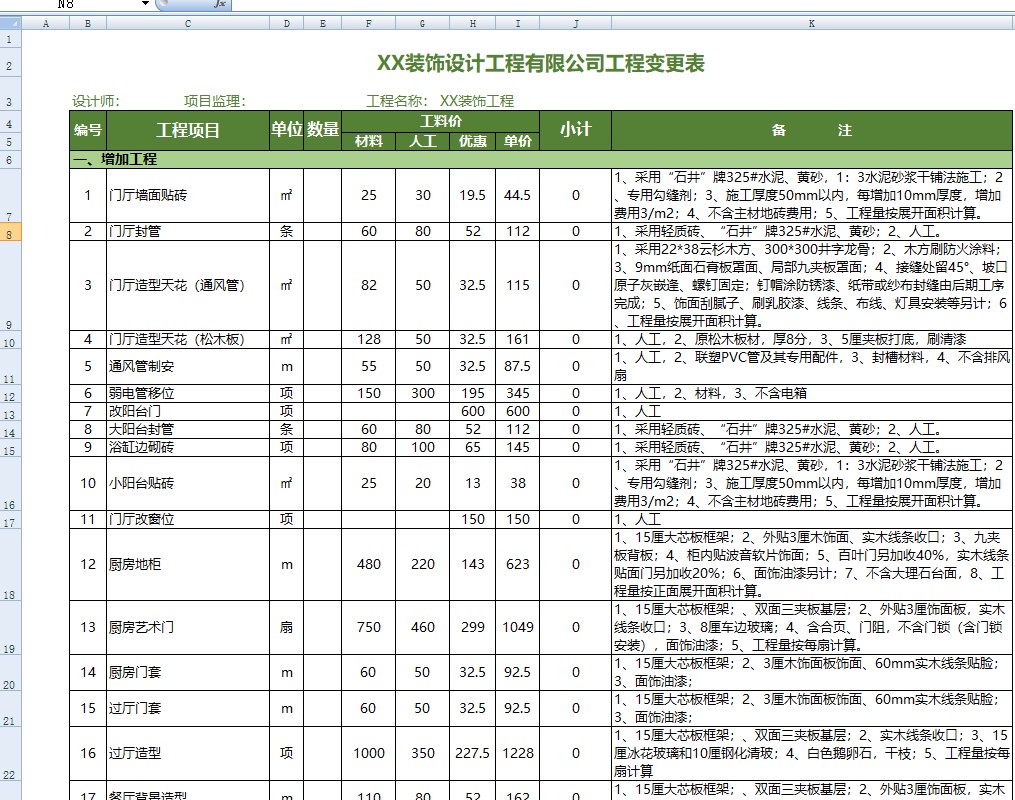Select column F header
1015x800 pixels.
click(368, 23)
